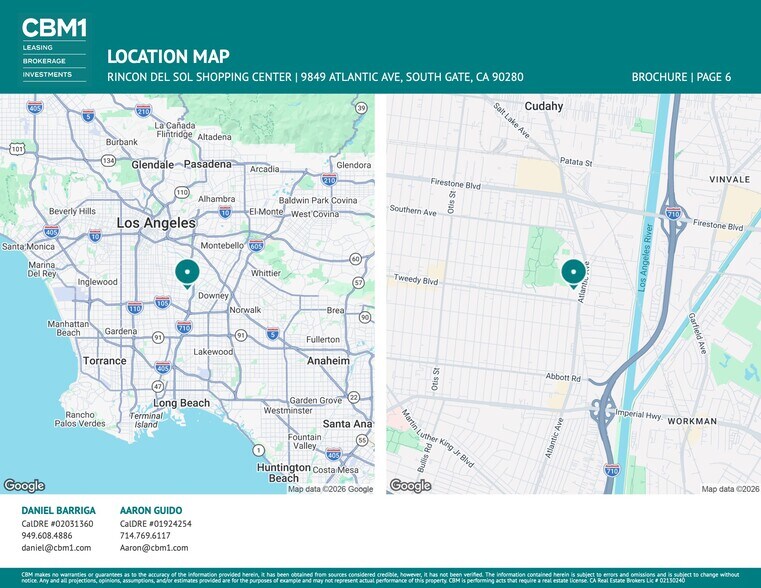Click the Route 22 shield near Garden Grove

tap(354, 397)
